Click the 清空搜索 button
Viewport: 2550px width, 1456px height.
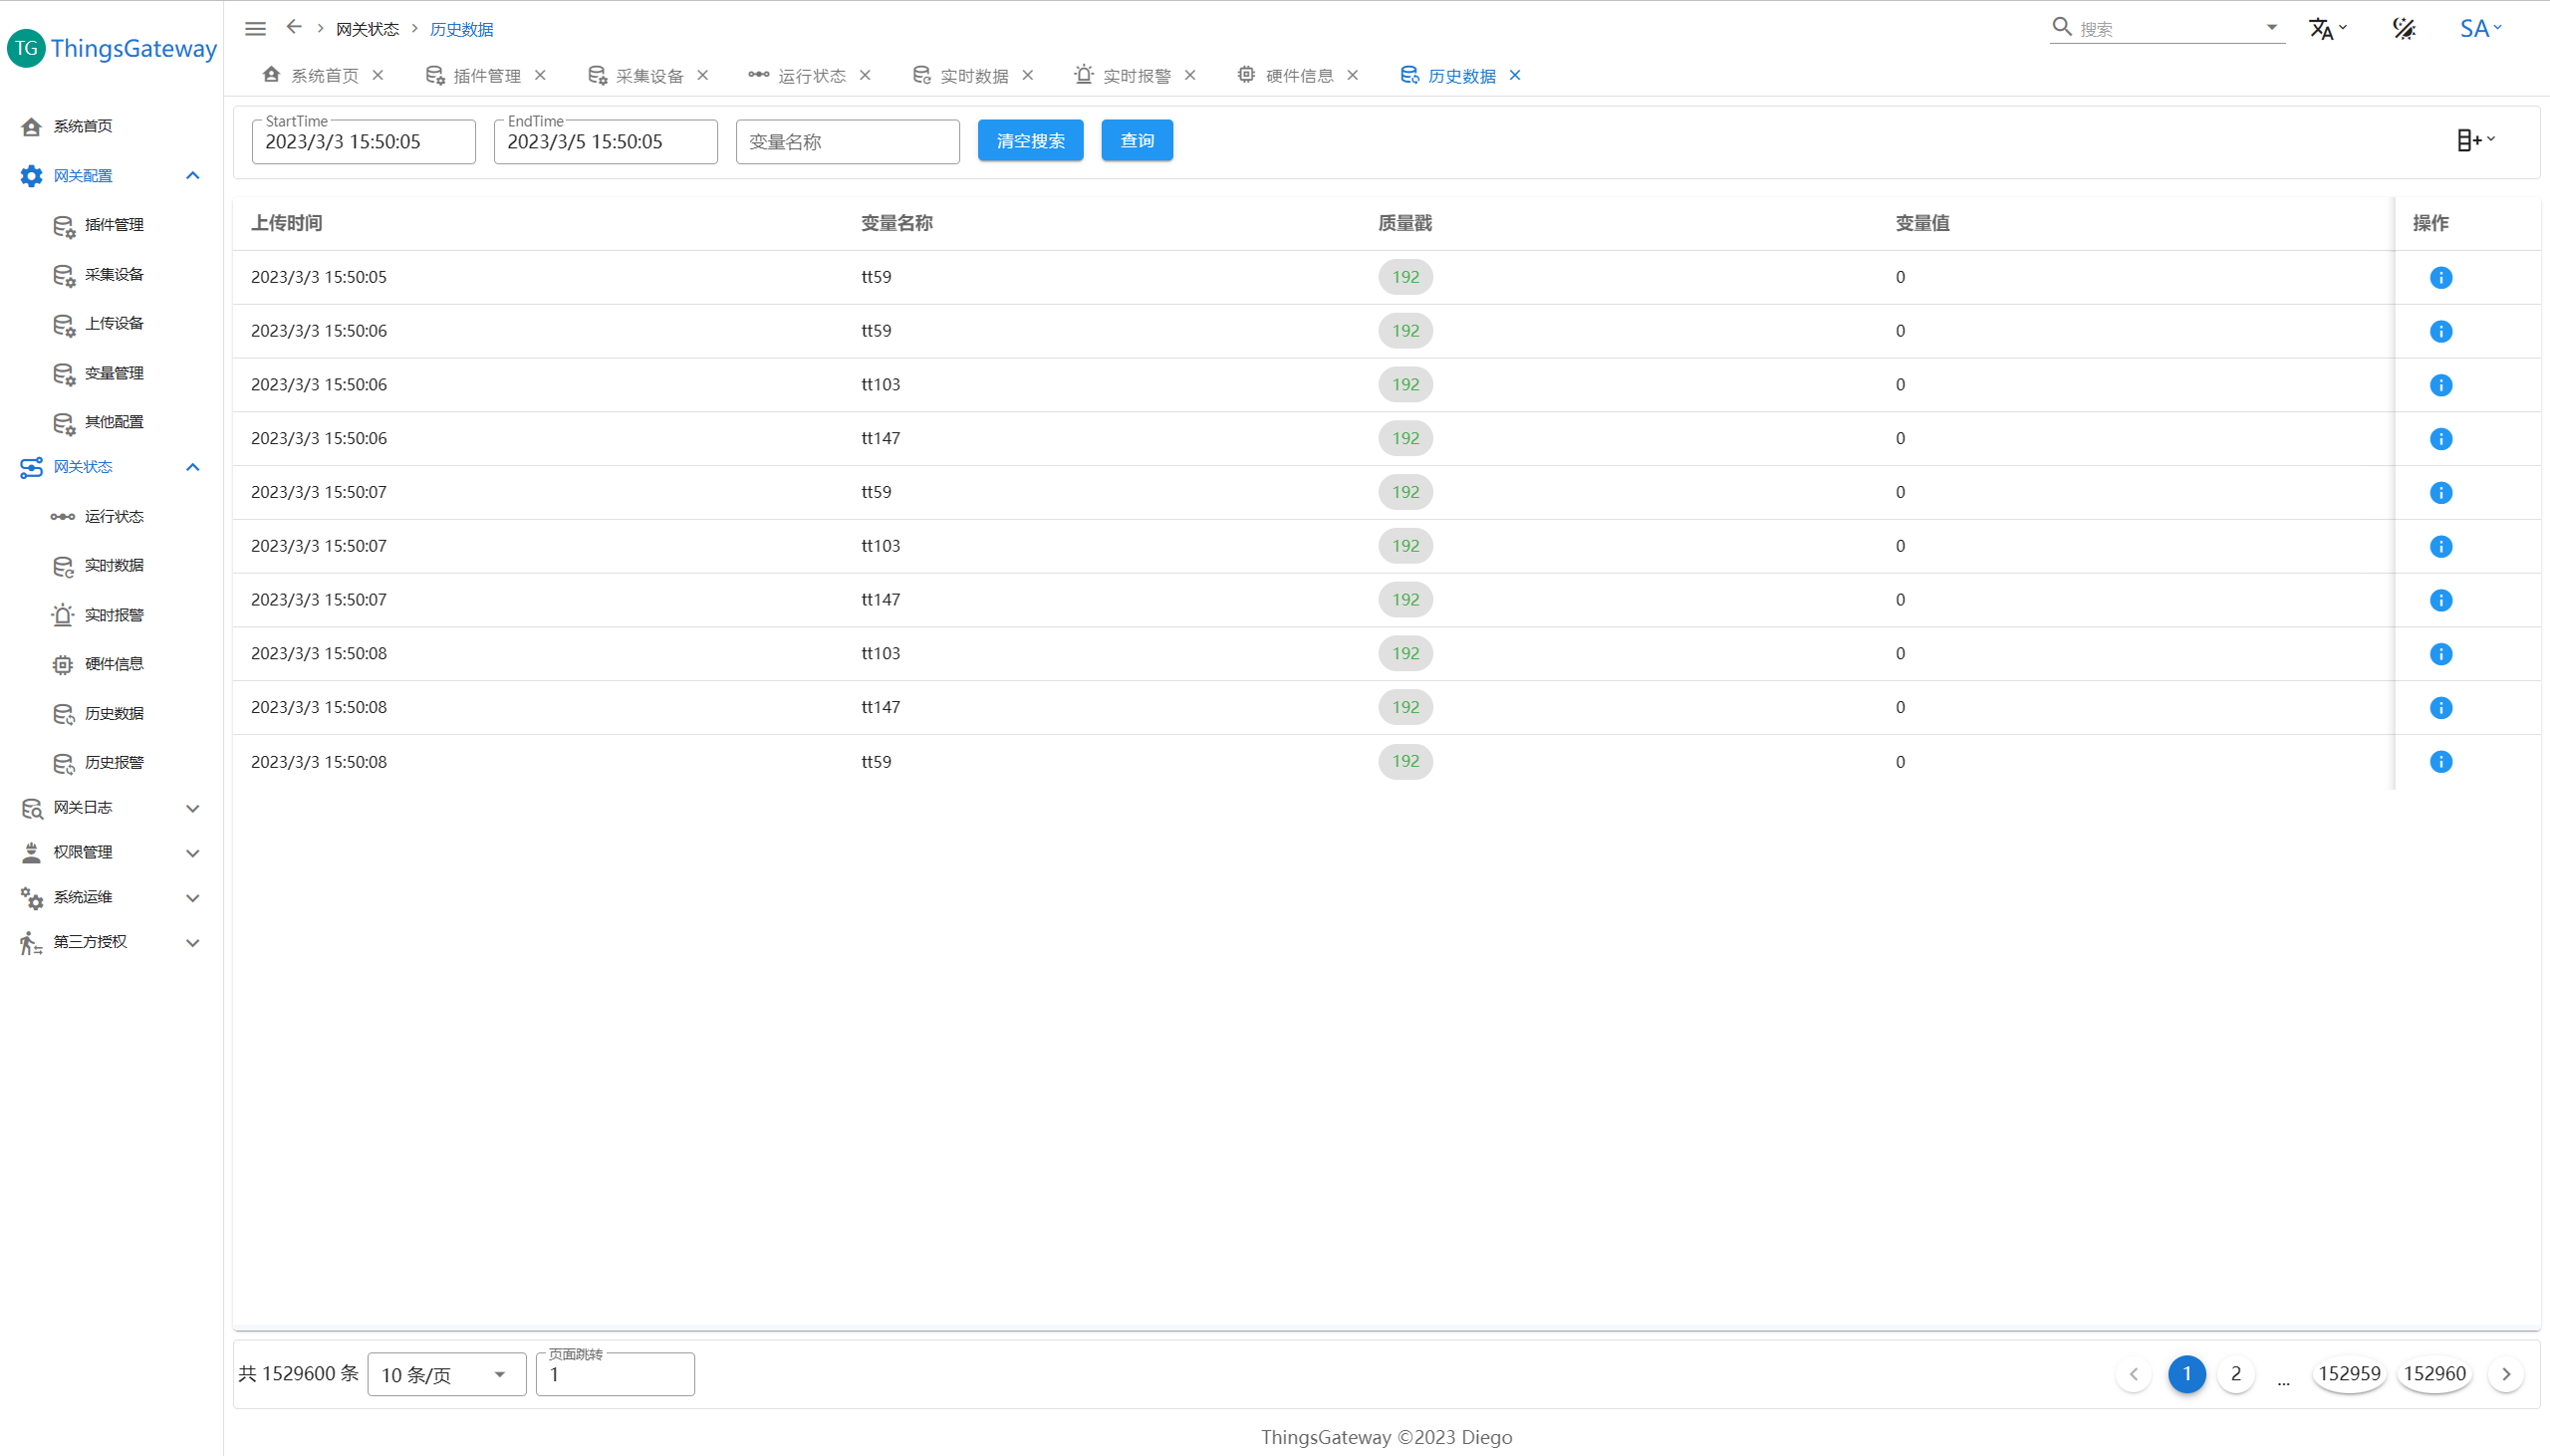[1030, 141]
